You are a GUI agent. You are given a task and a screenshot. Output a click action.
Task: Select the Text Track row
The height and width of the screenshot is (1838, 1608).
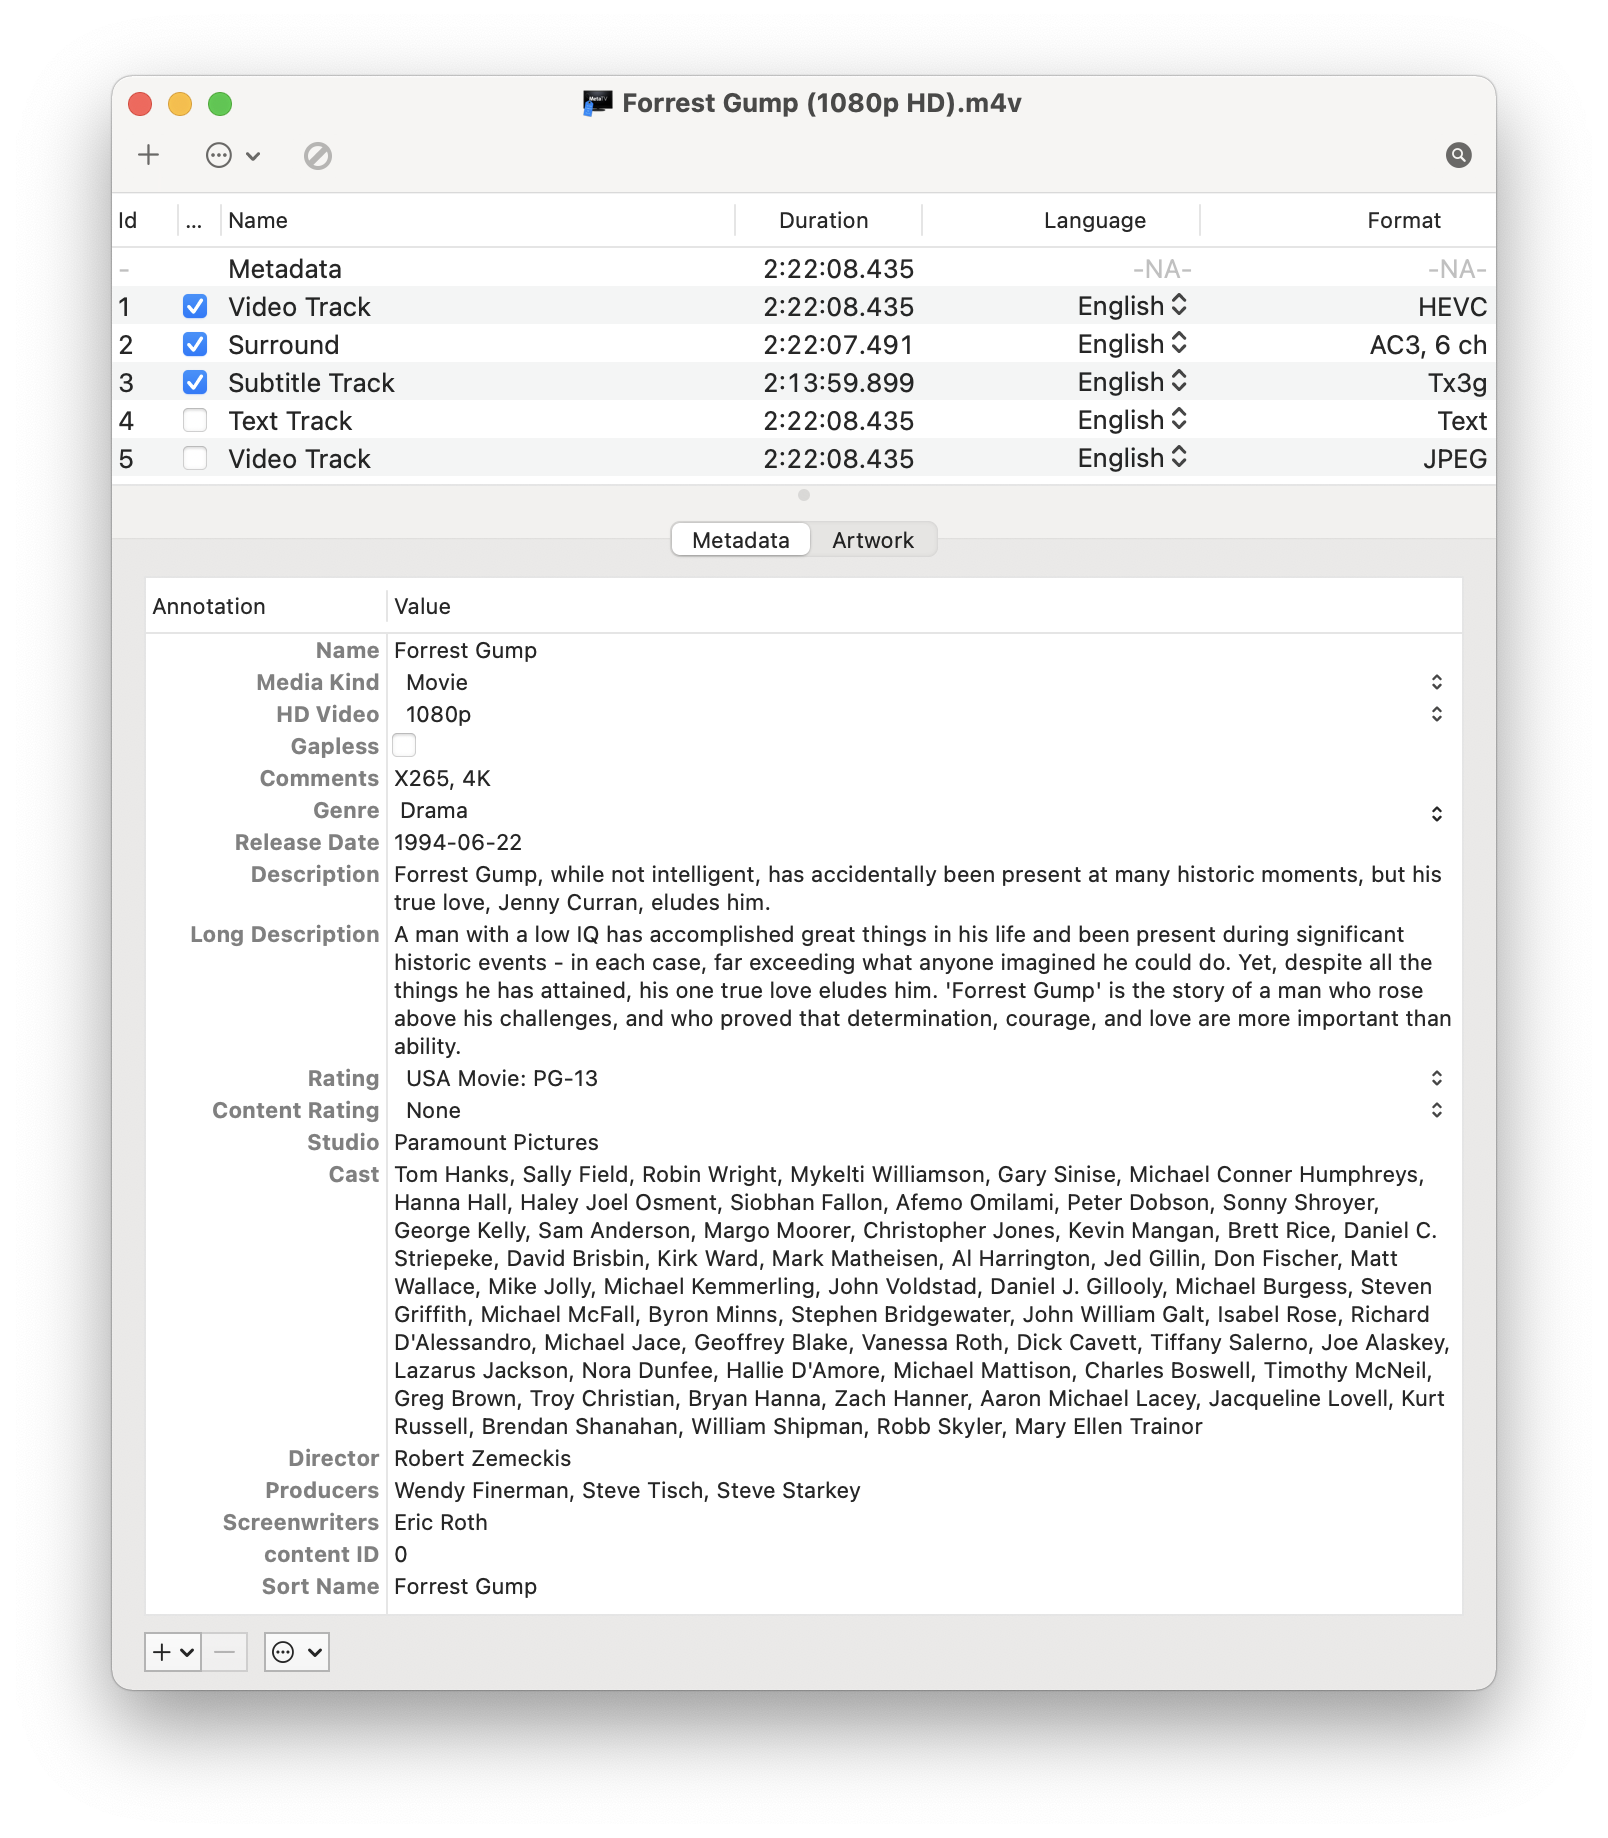point(804,420)
